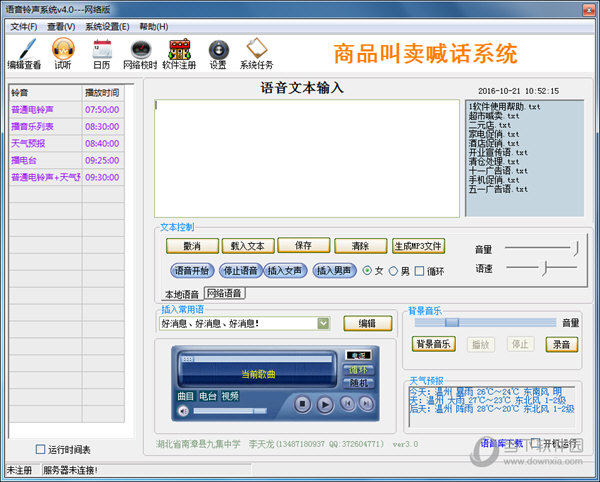Adjust the 语速 speed slider

coord(541,268)
